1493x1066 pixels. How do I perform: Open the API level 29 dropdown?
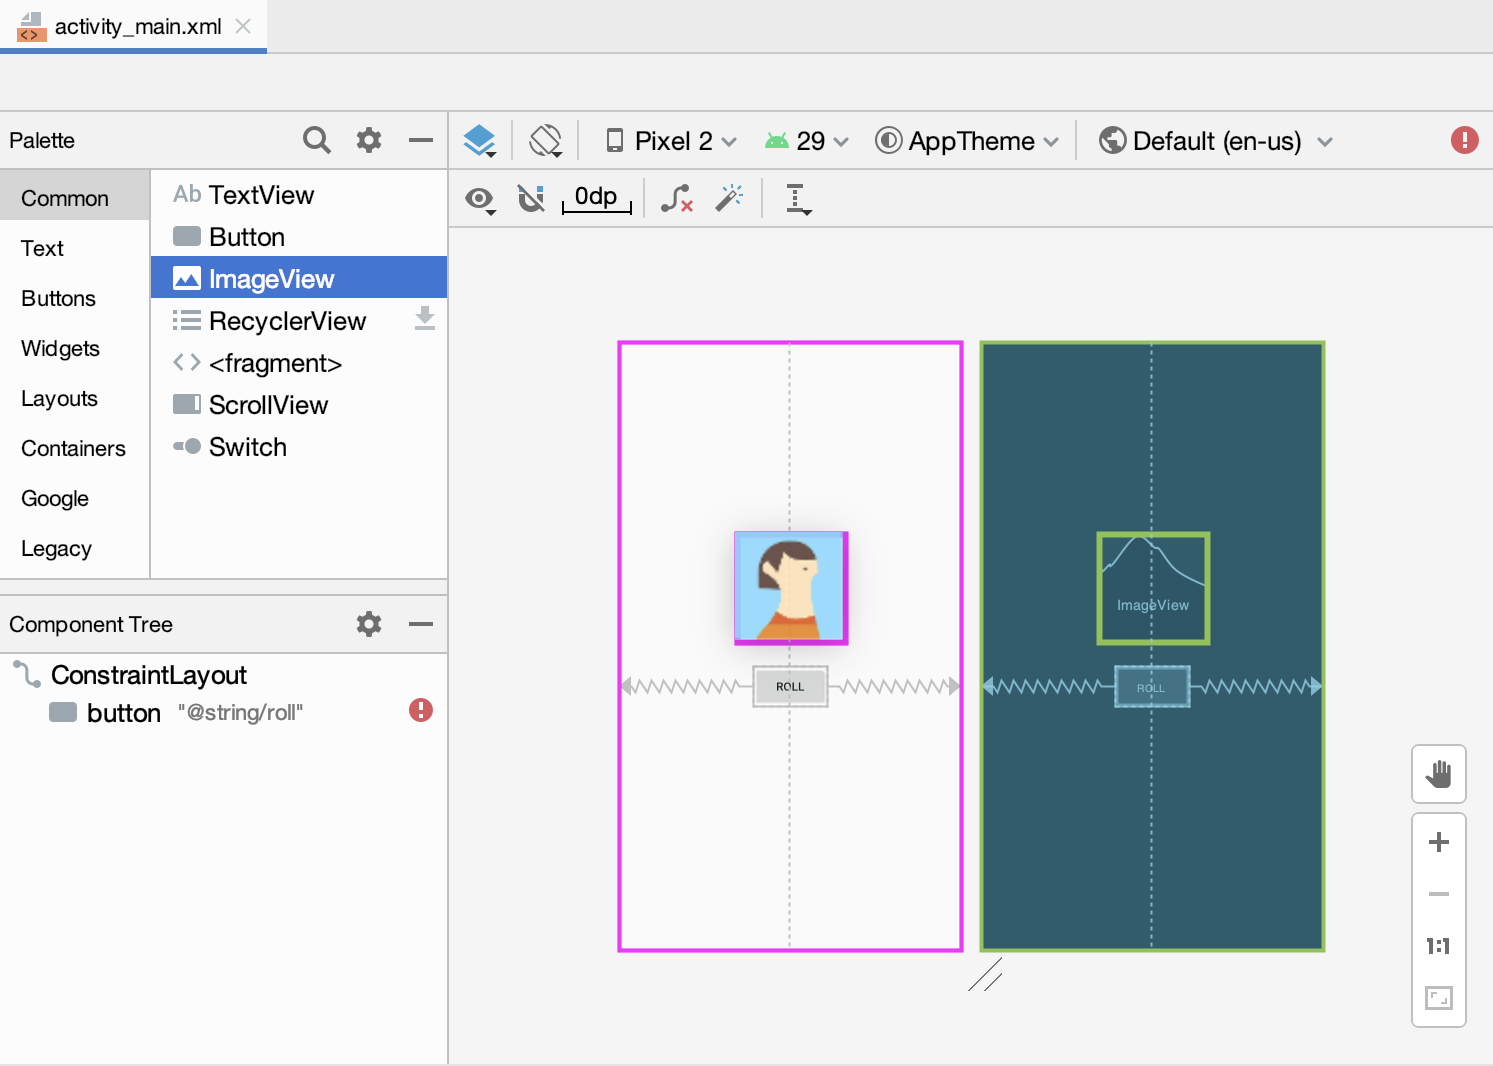pos(806,140)
